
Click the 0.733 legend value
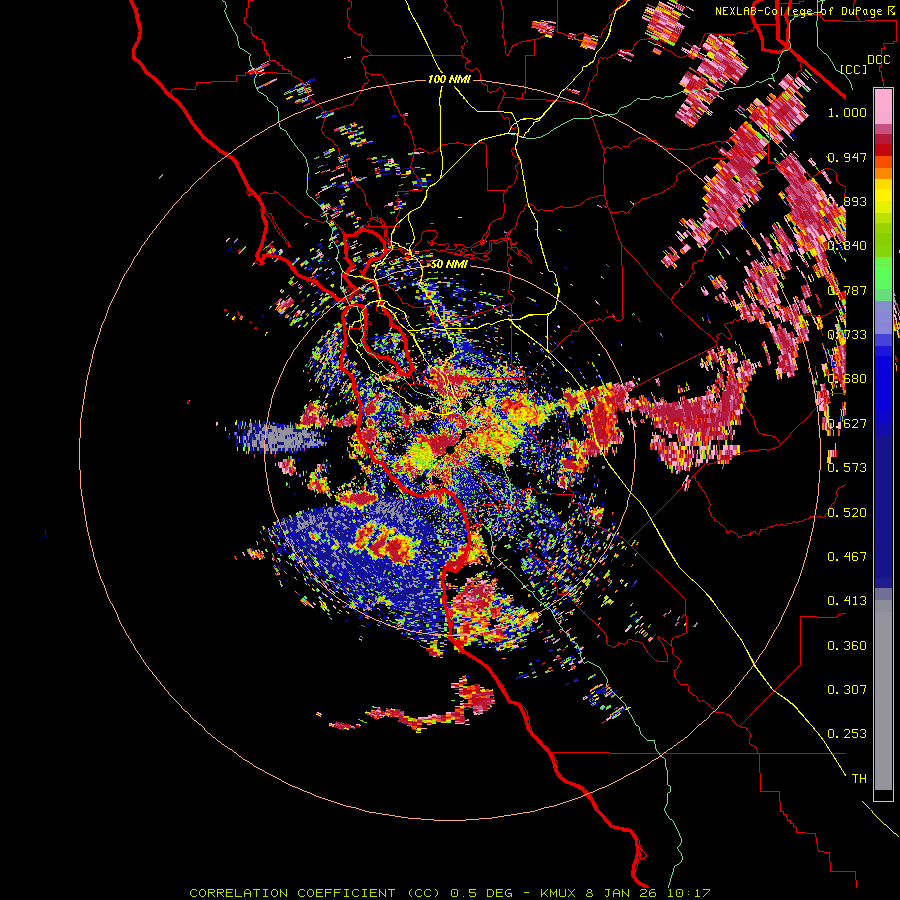tap(847, 335)
